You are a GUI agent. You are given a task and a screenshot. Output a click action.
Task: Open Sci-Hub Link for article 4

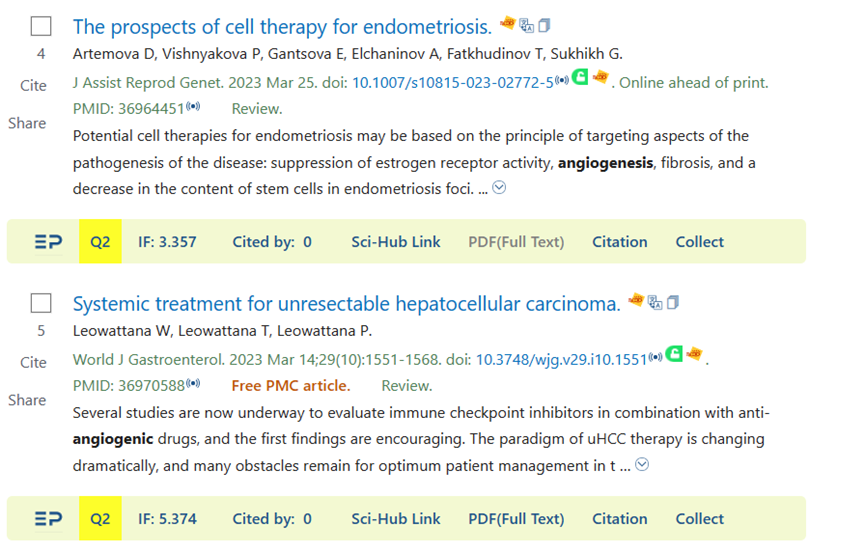tap(396, 242)
